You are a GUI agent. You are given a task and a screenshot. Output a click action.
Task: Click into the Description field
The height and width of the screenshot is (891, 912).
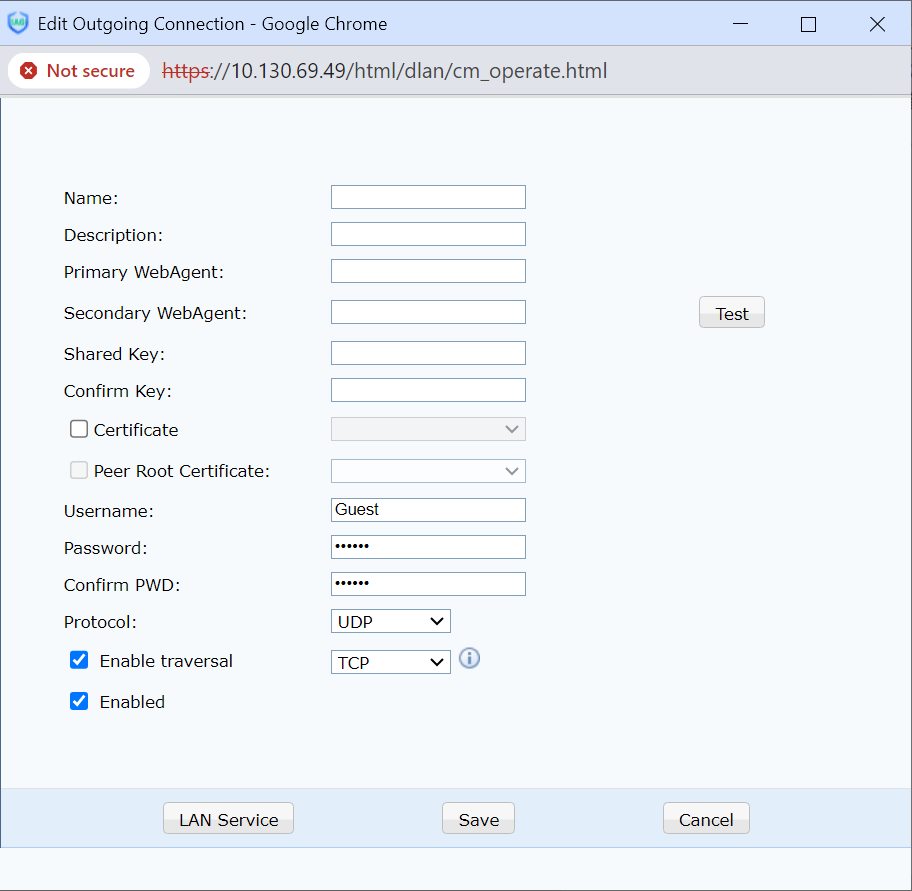[428, 234]
